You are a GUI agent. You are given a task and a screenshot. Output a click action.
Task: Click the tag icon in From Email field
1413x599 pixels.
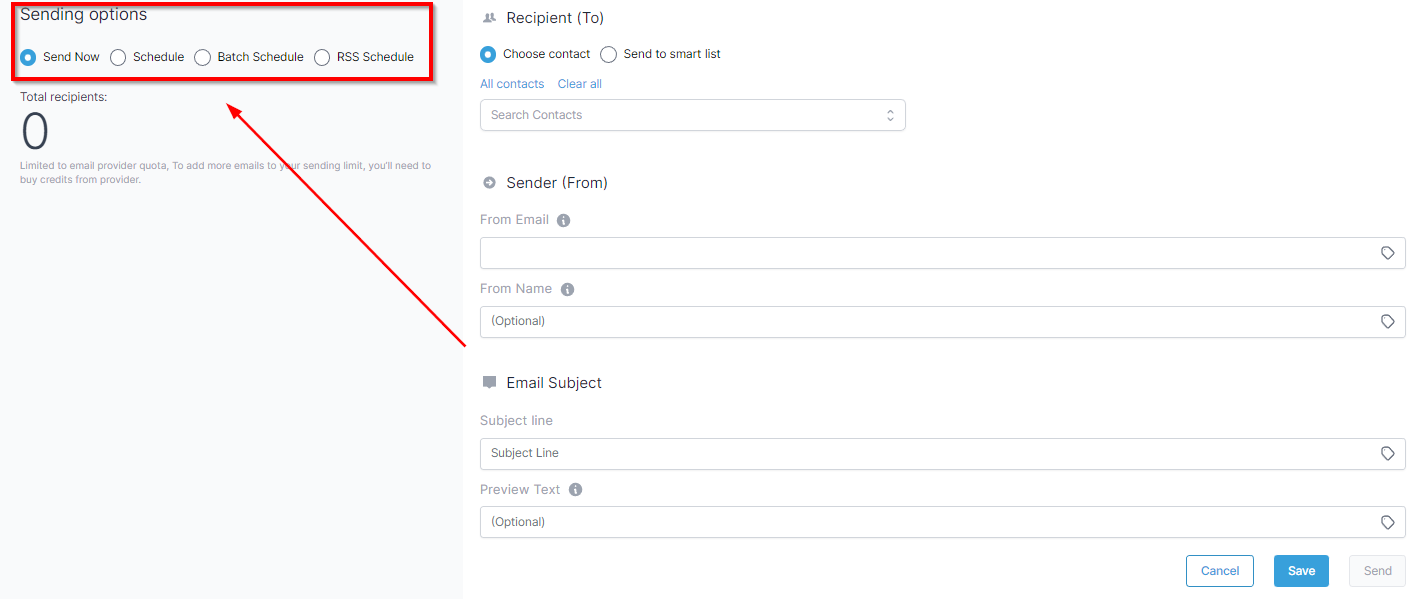[1387, 253]
